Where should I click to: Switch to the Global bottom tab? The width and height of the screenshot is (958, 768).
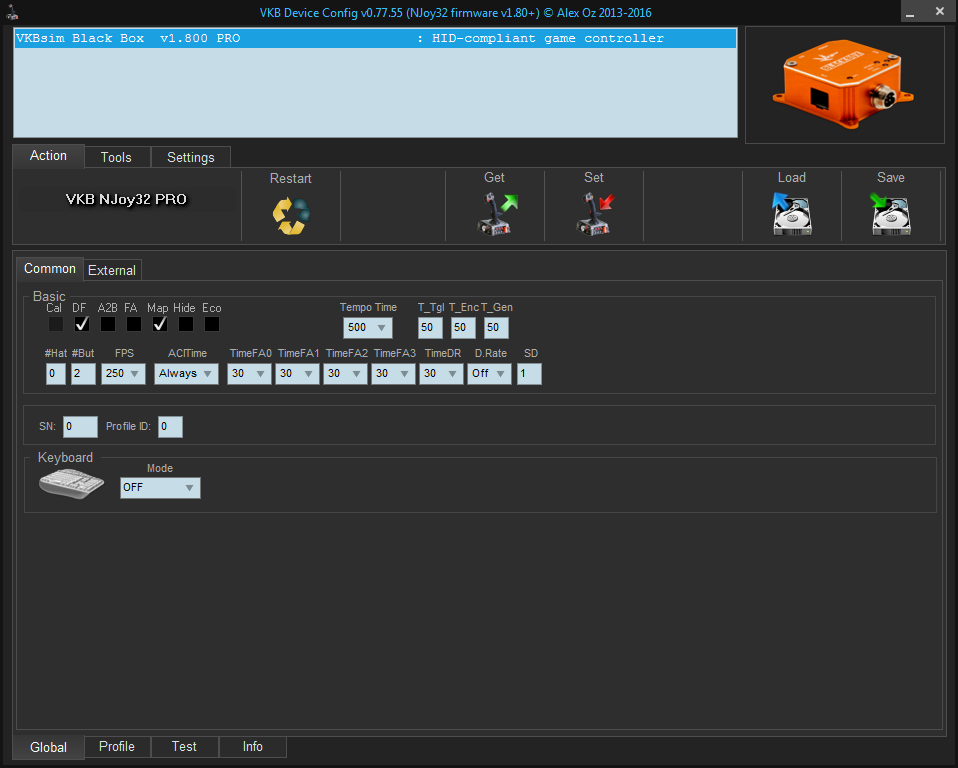click(x=48, y=747)
